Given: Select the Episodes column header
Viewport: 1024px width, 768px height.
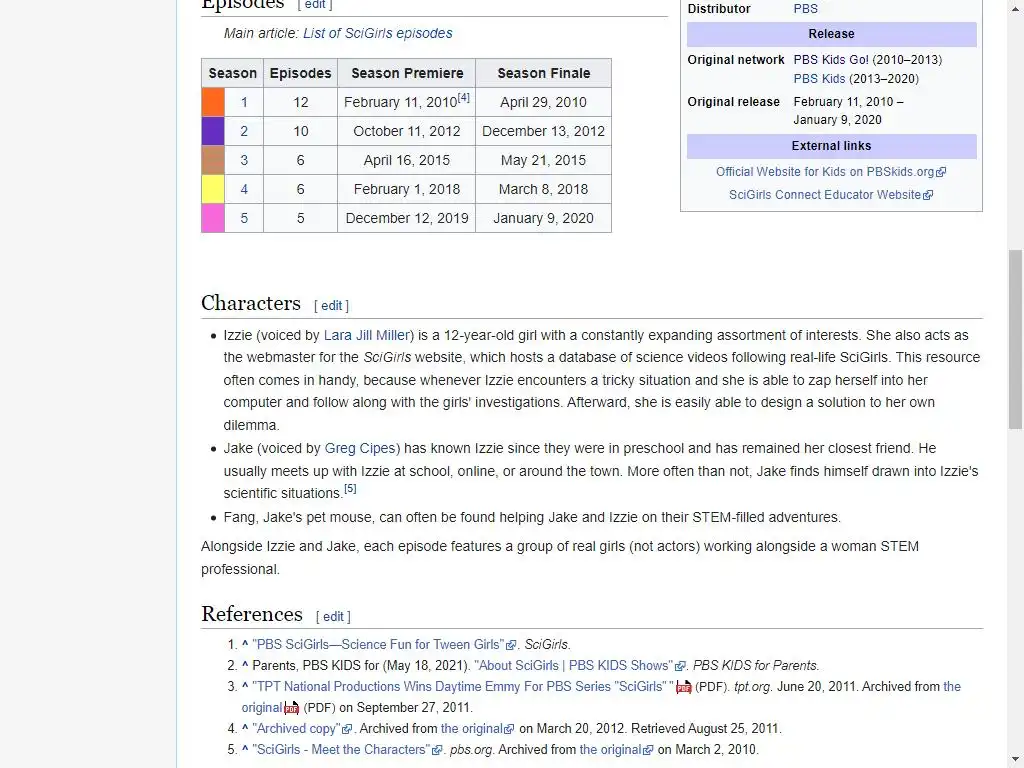Looking at the screenshot, I should [x=300, y=73].
